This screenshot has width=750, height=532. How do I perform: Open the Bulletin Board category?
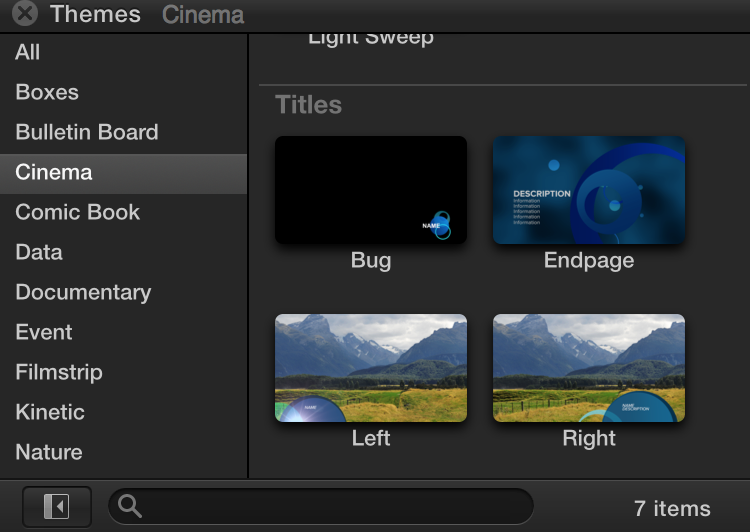pos(87,132)
